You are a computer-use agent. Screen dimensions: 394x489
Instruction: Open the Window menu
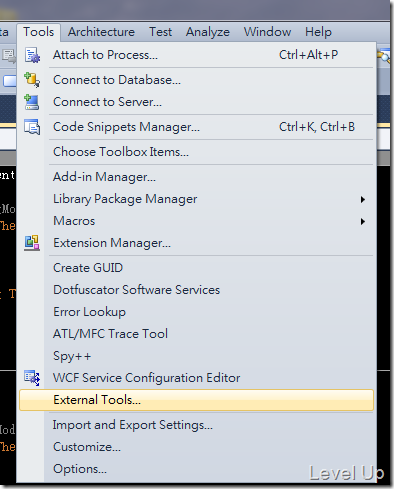tap(267, 32)
